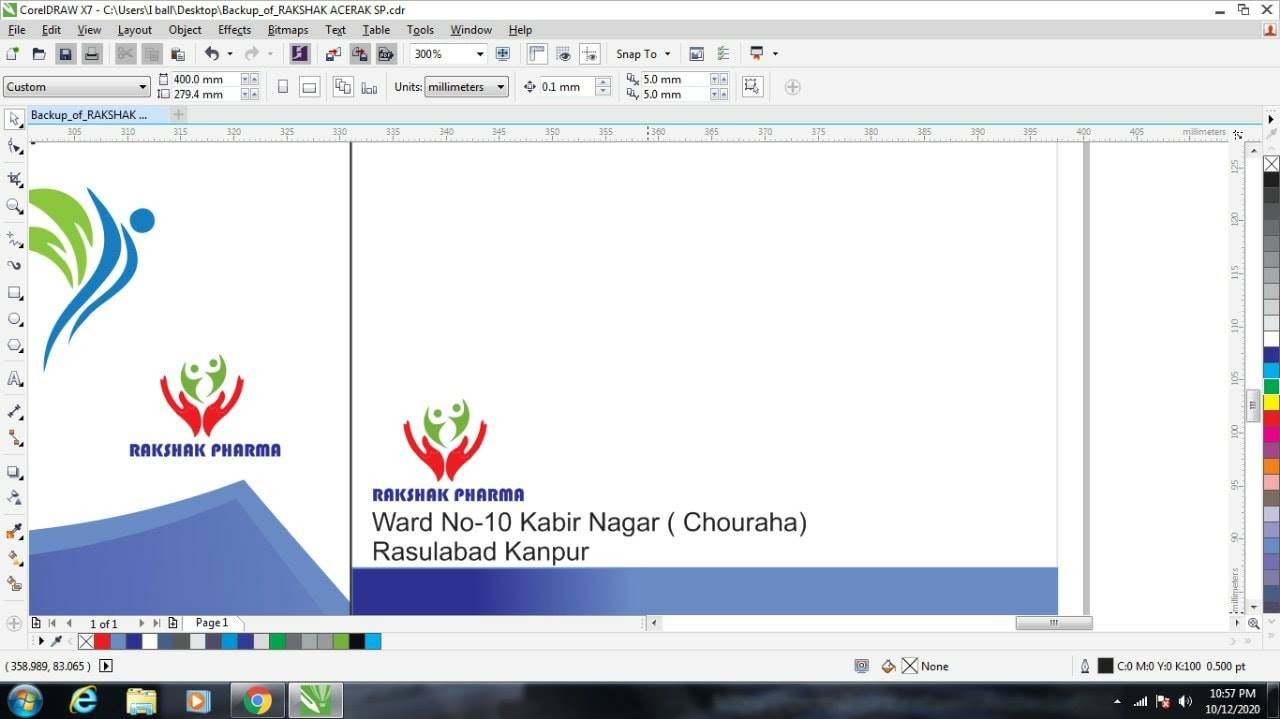Select the Text tool
Image resolution: width=1280 pixels, height=719 pixels.
15,379
